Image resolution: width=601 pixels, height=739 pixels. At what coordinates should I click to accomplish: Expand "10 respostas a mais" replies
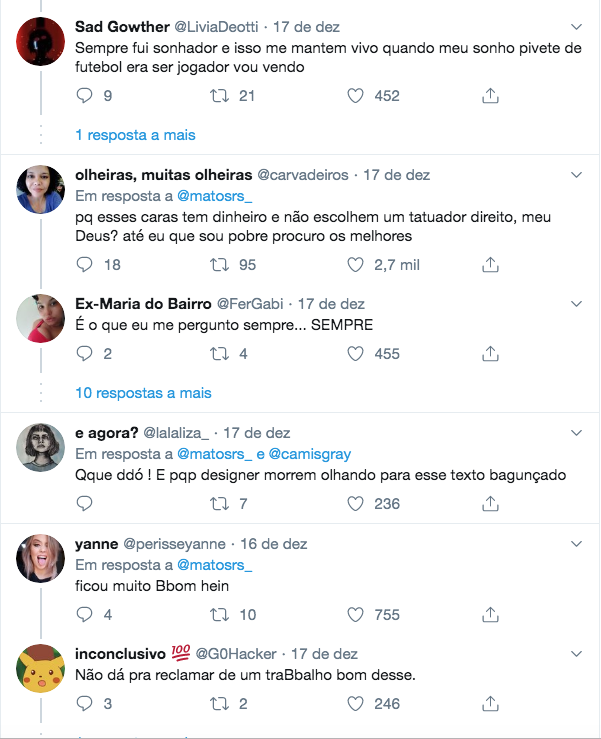pos(143,393)
